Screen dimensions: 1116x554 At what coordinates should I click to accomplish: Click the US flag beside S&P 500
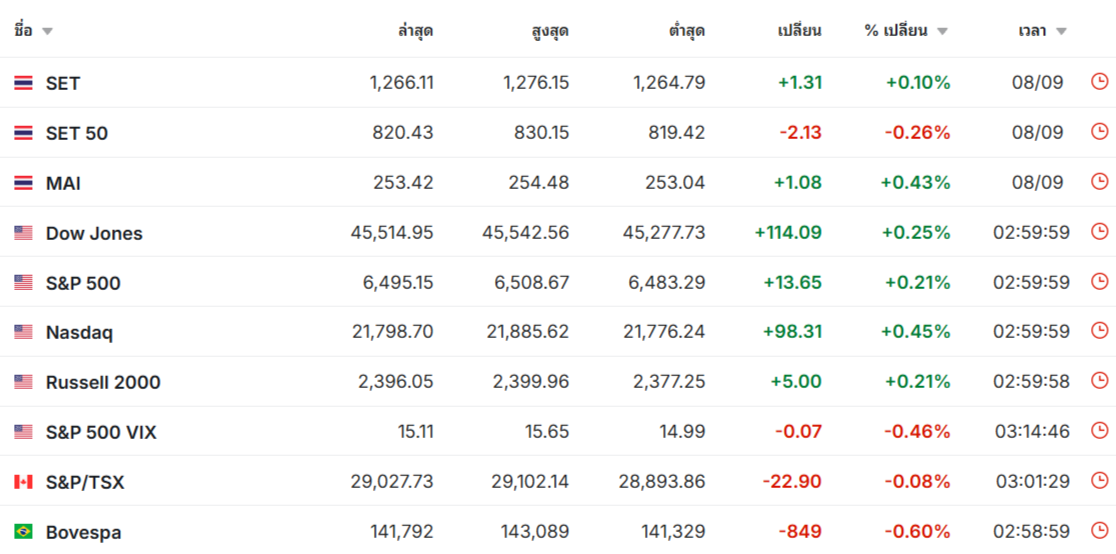coord(23,283)
